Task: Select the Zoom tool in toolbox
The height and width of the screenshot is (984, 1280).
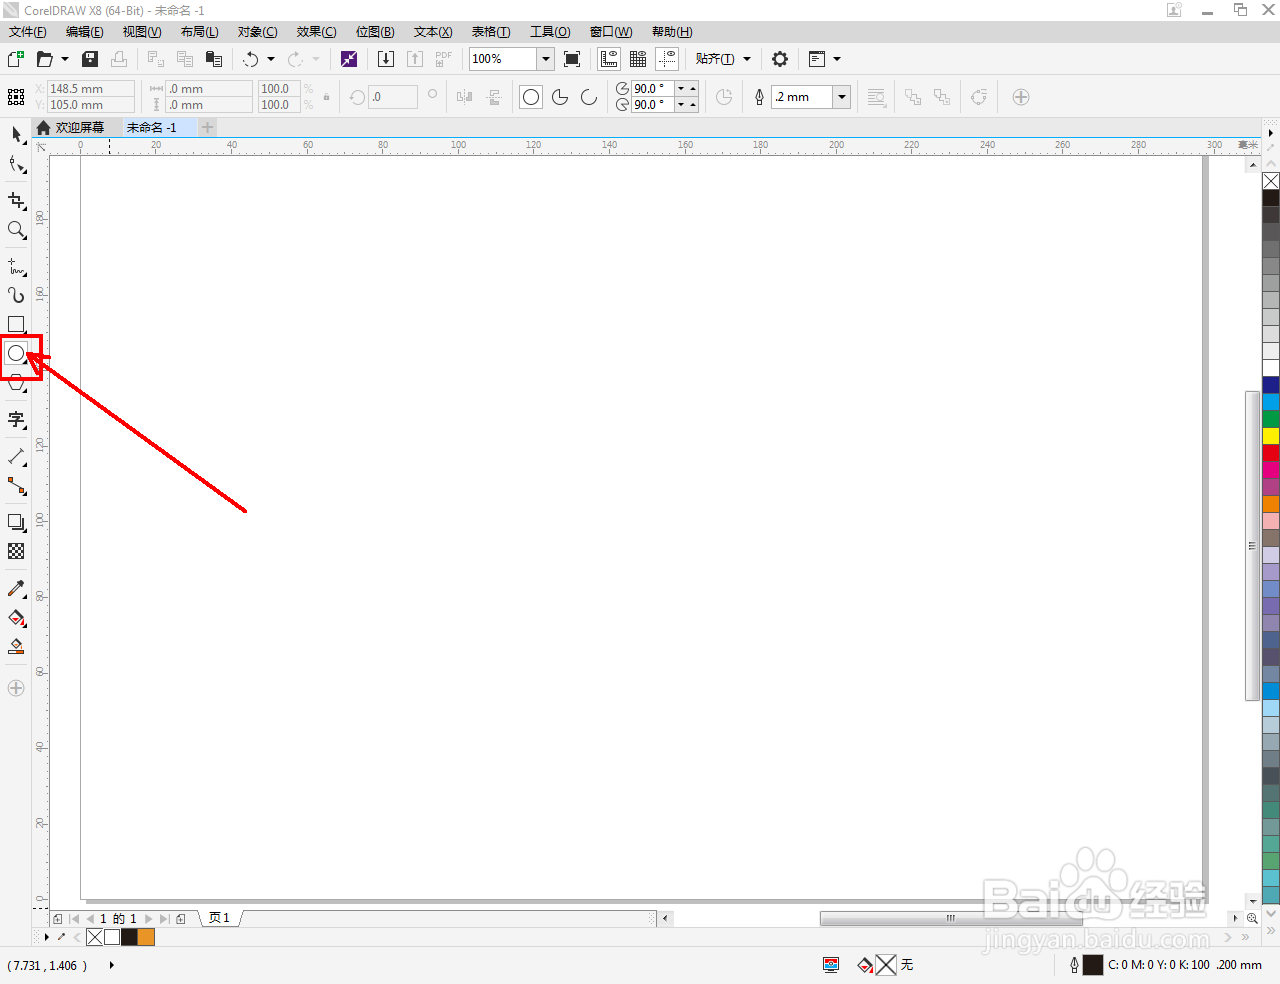Action: tap(16, 230)
